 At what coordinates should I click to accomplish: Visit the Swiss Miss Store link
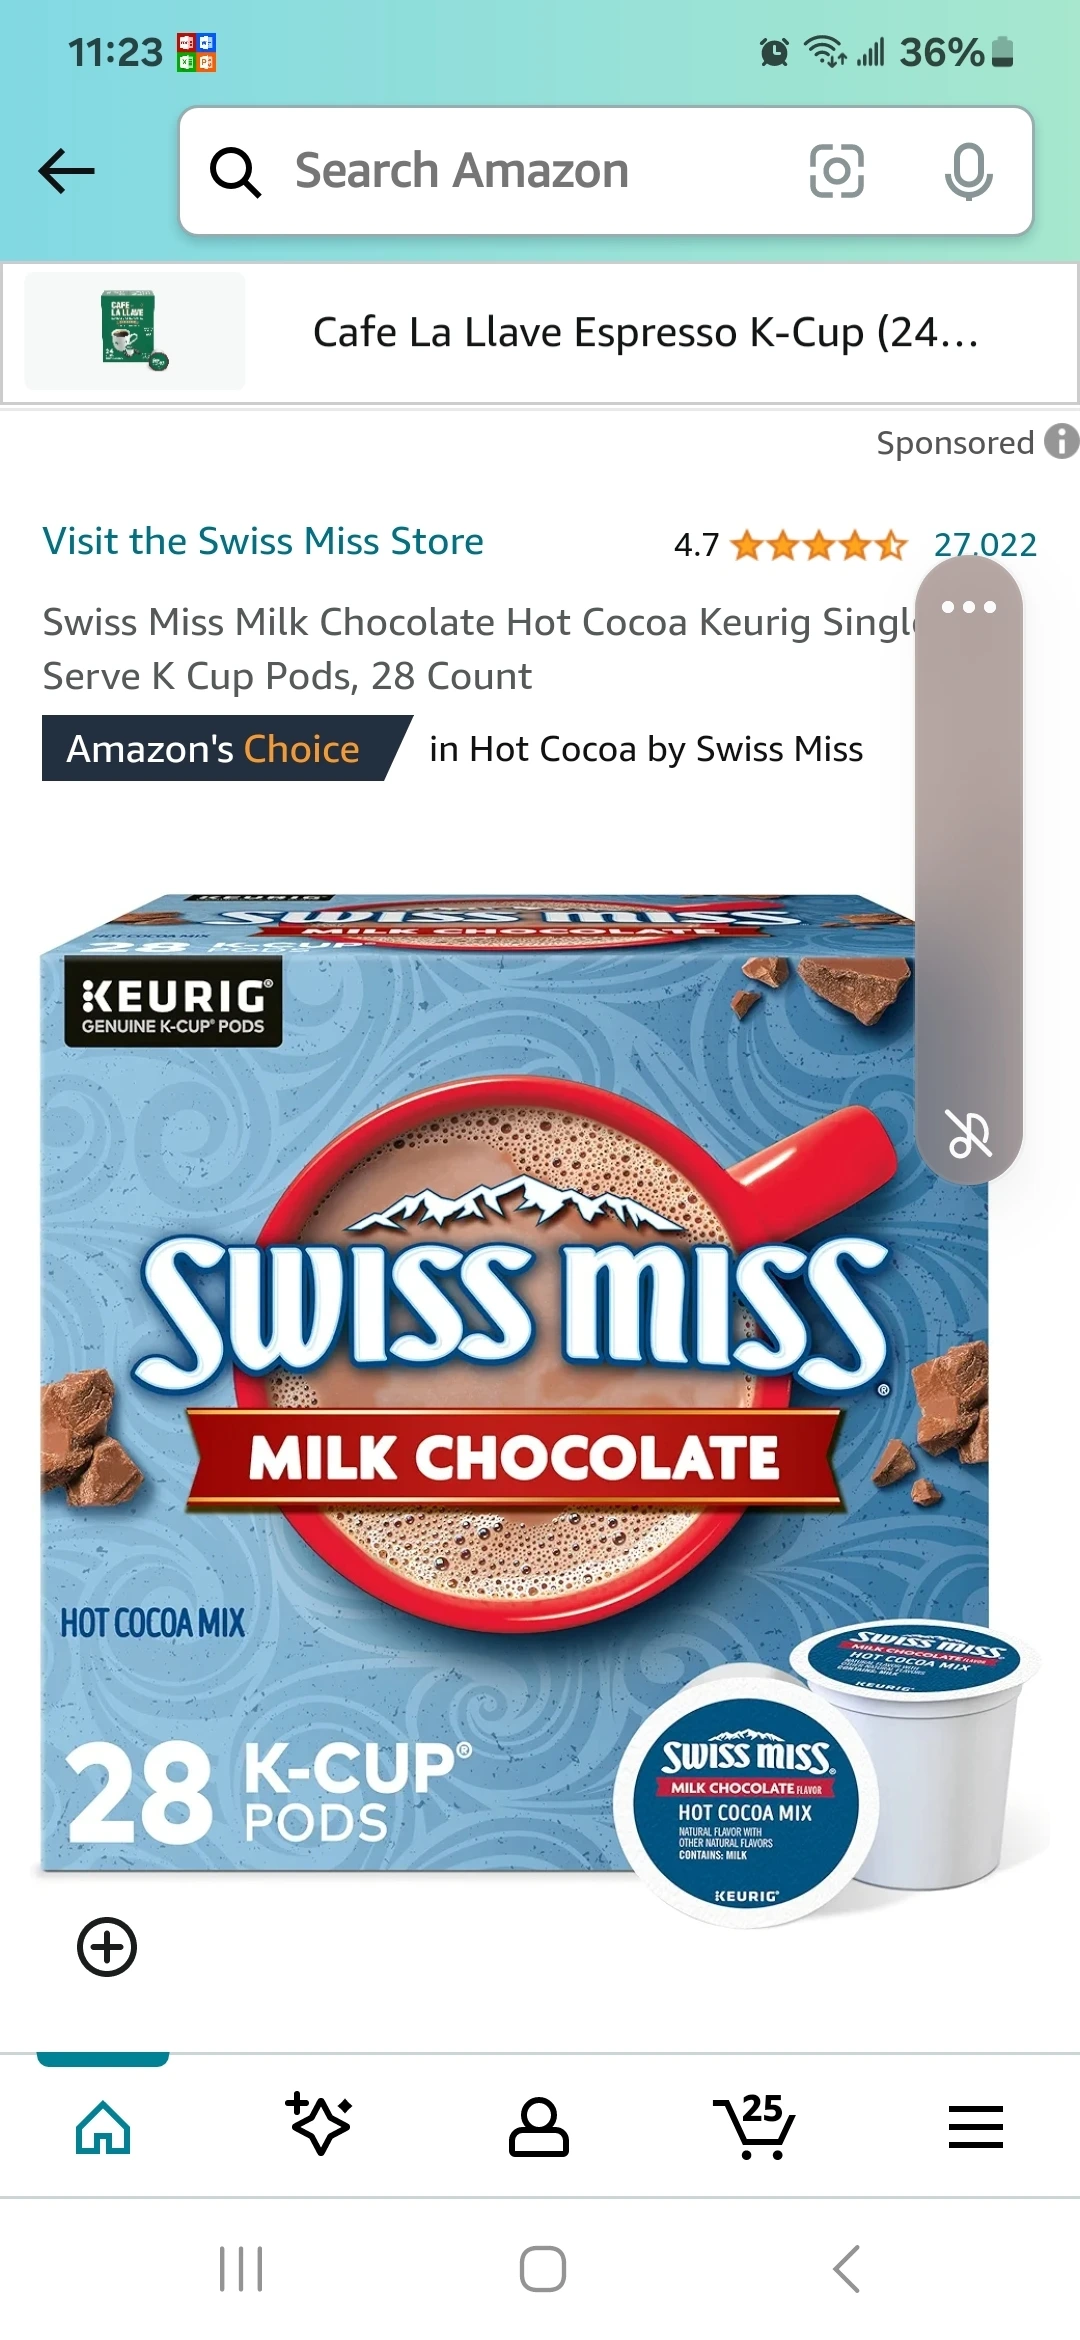click(263, 541)
